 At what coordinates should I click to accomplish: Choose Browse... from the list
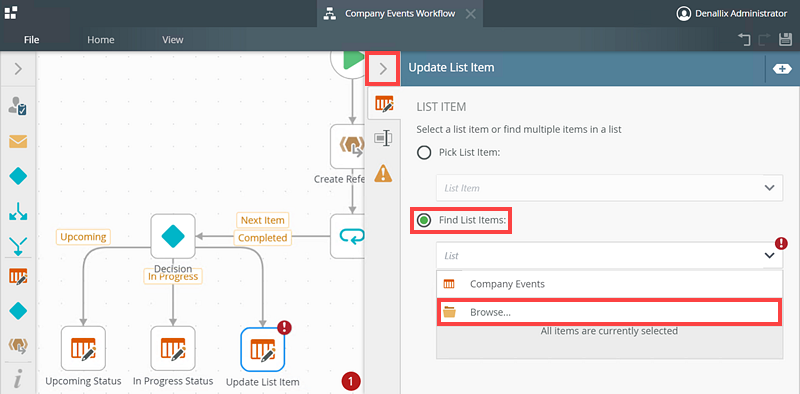coord(609,312)
